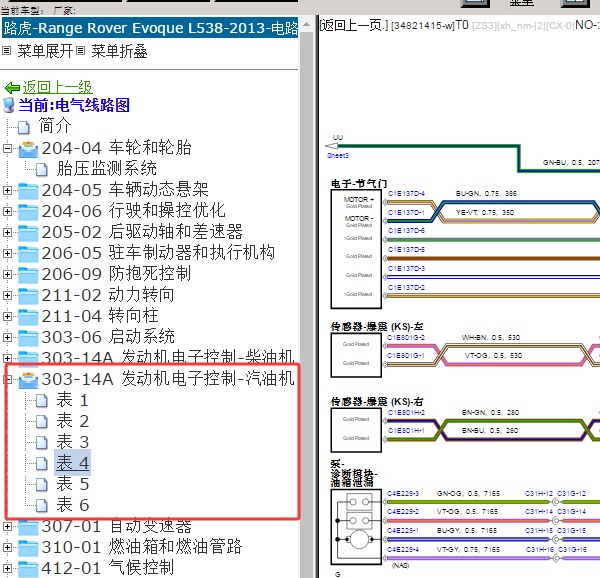Click the document icon beside 表 3

pyautogui.click(x=42, y=443)
